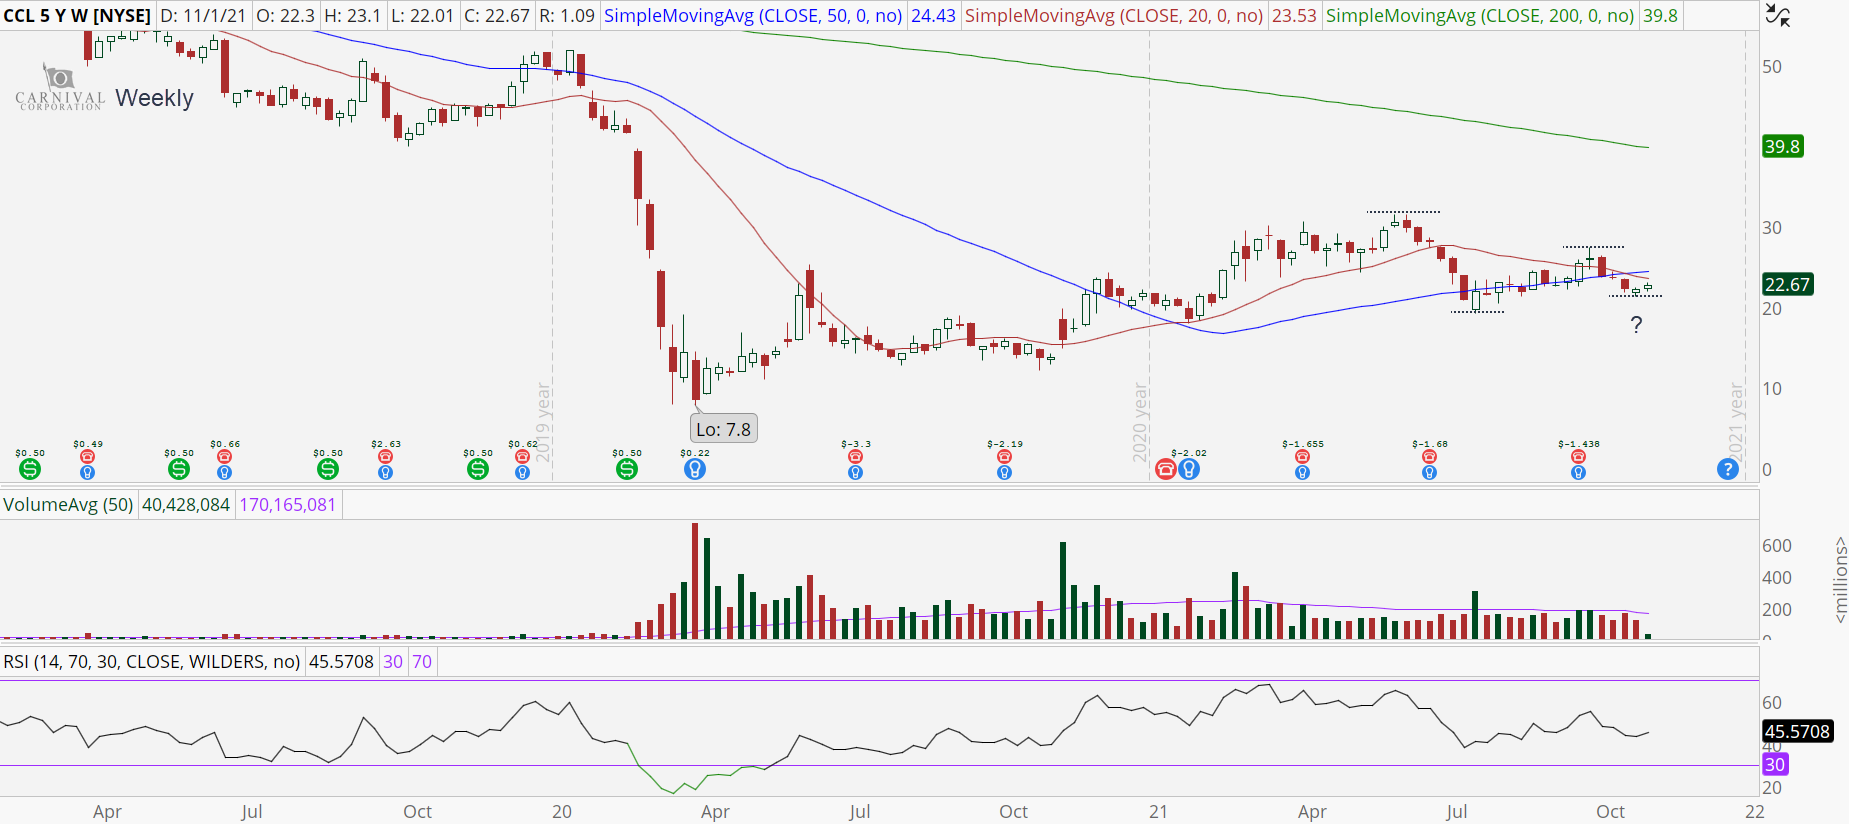Click the earnings phone icon labeled $-2.19
The image size is (1849, 824).
(x=1004, y=457)
